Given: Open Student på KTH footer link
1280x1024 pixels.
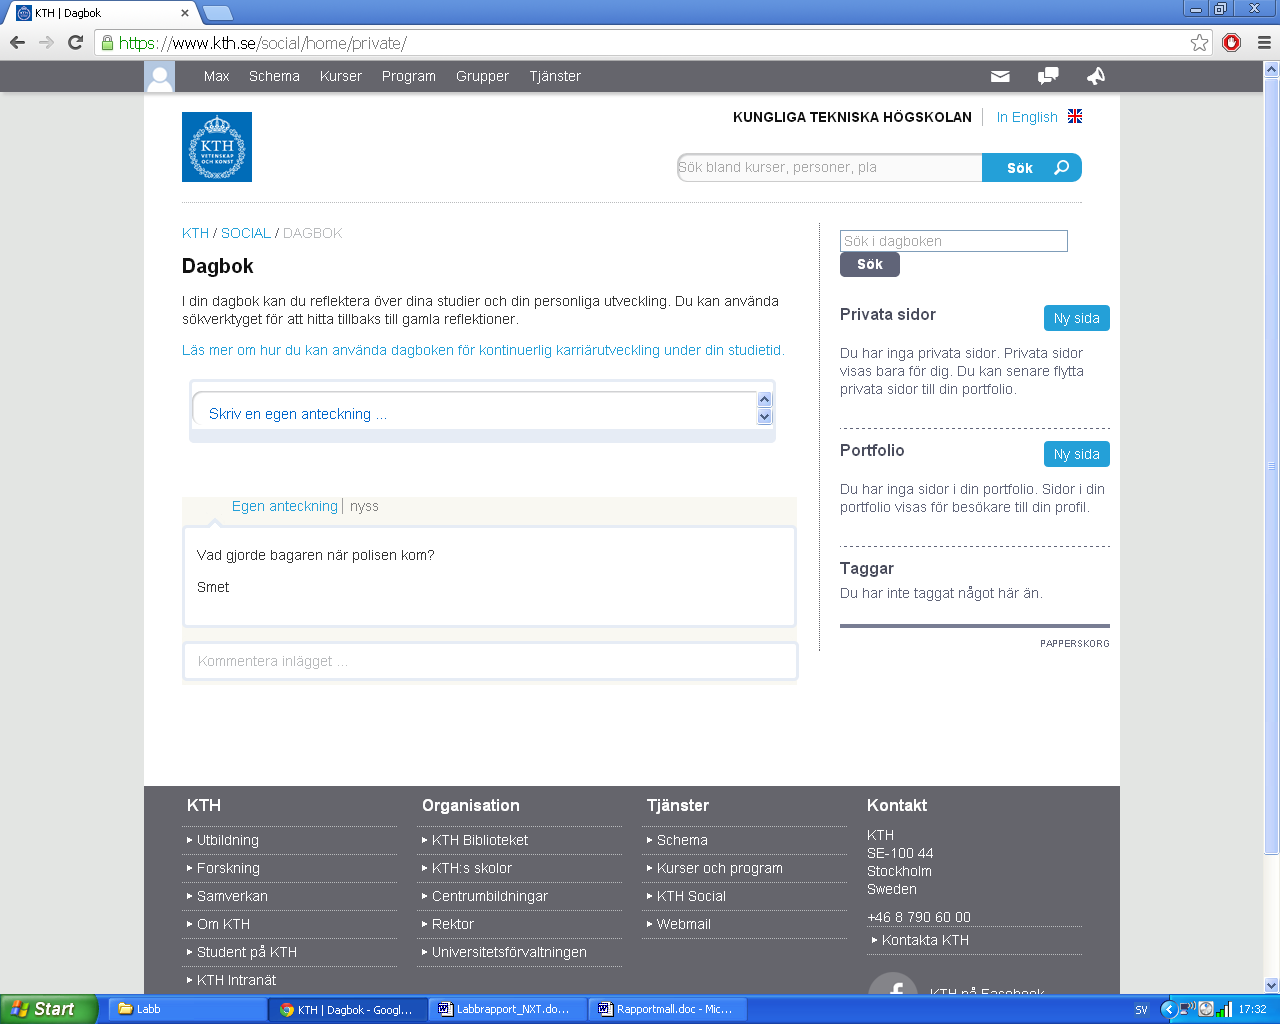Looking at the screenshot, I should click(247, 952).
